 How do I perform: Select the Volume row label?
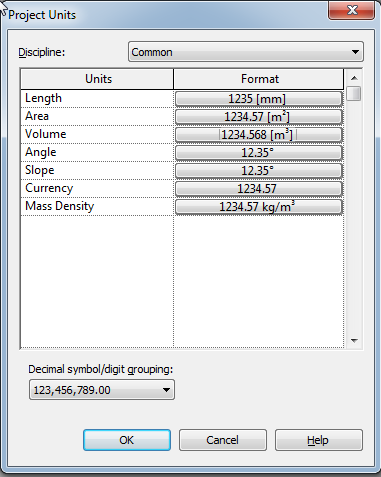[46, 134]
